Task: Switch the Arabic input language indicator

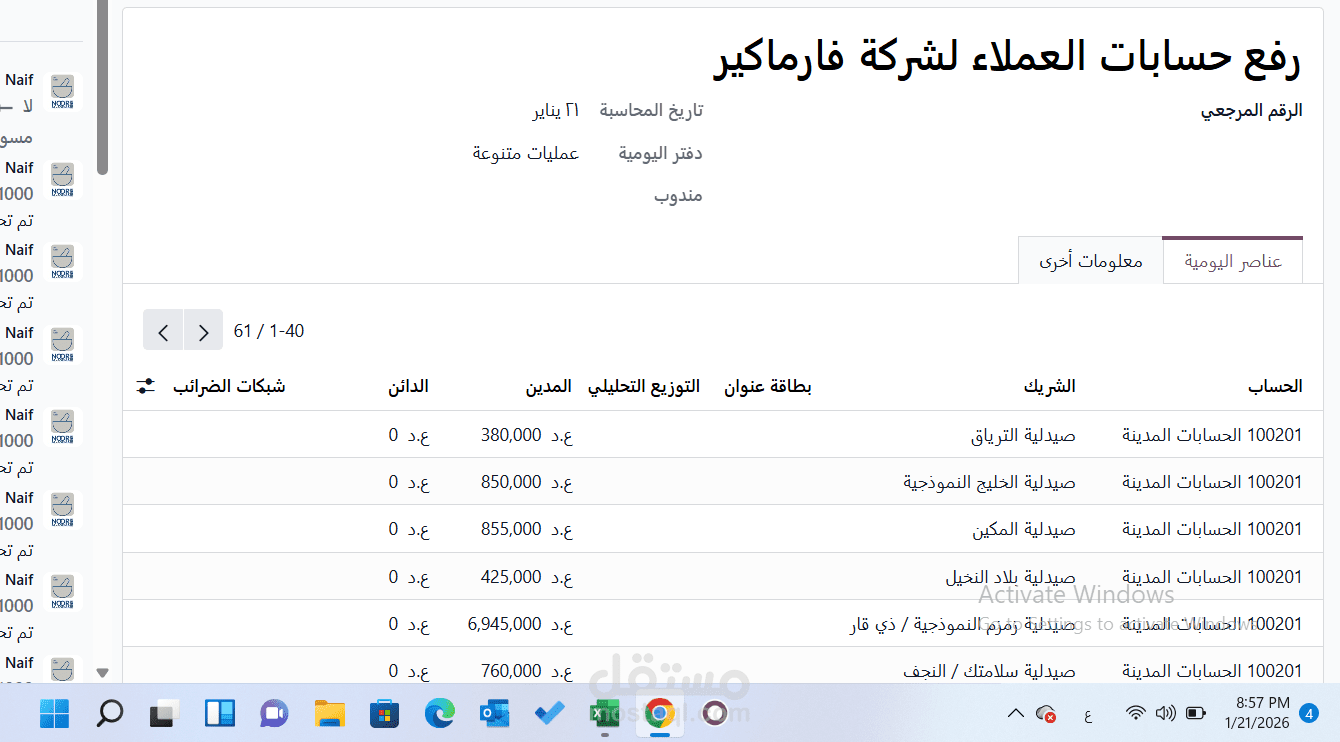Action: tap(1087, 714)
